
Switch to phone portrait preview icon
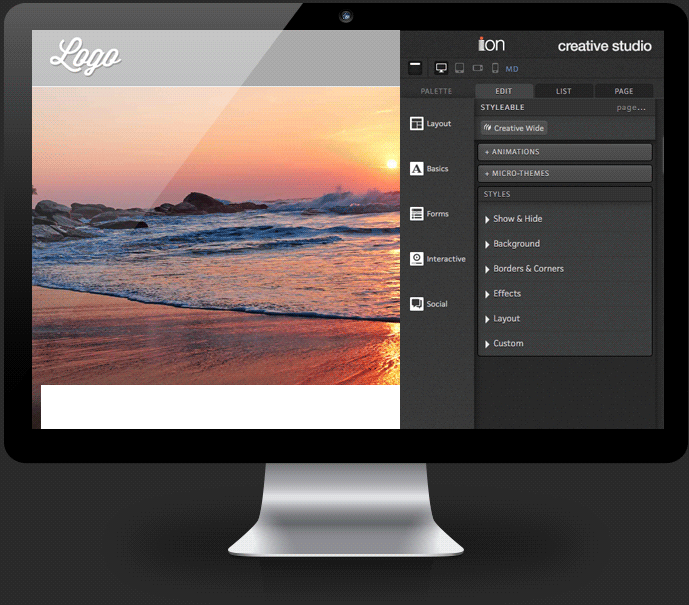pos(495,68)
